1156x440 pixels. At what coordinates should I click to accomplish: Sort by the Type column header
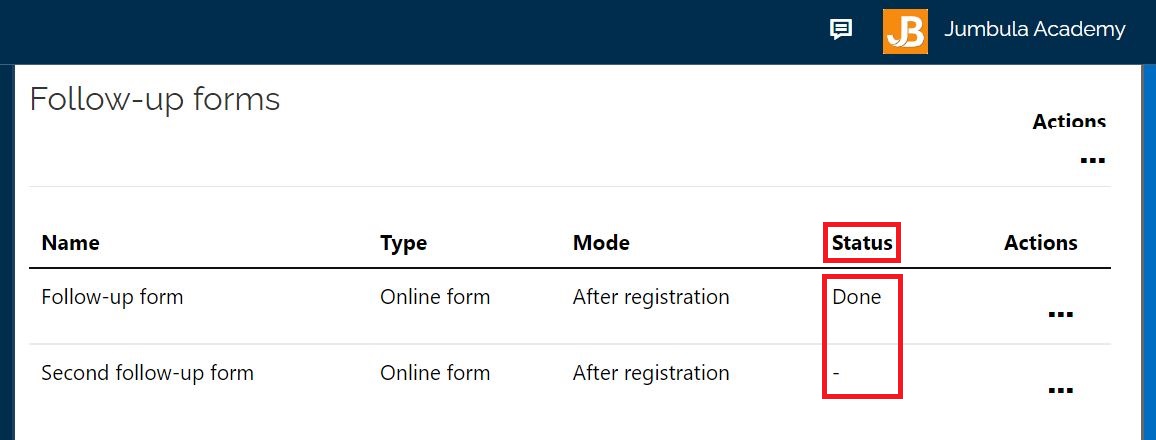tap(403, 243)
